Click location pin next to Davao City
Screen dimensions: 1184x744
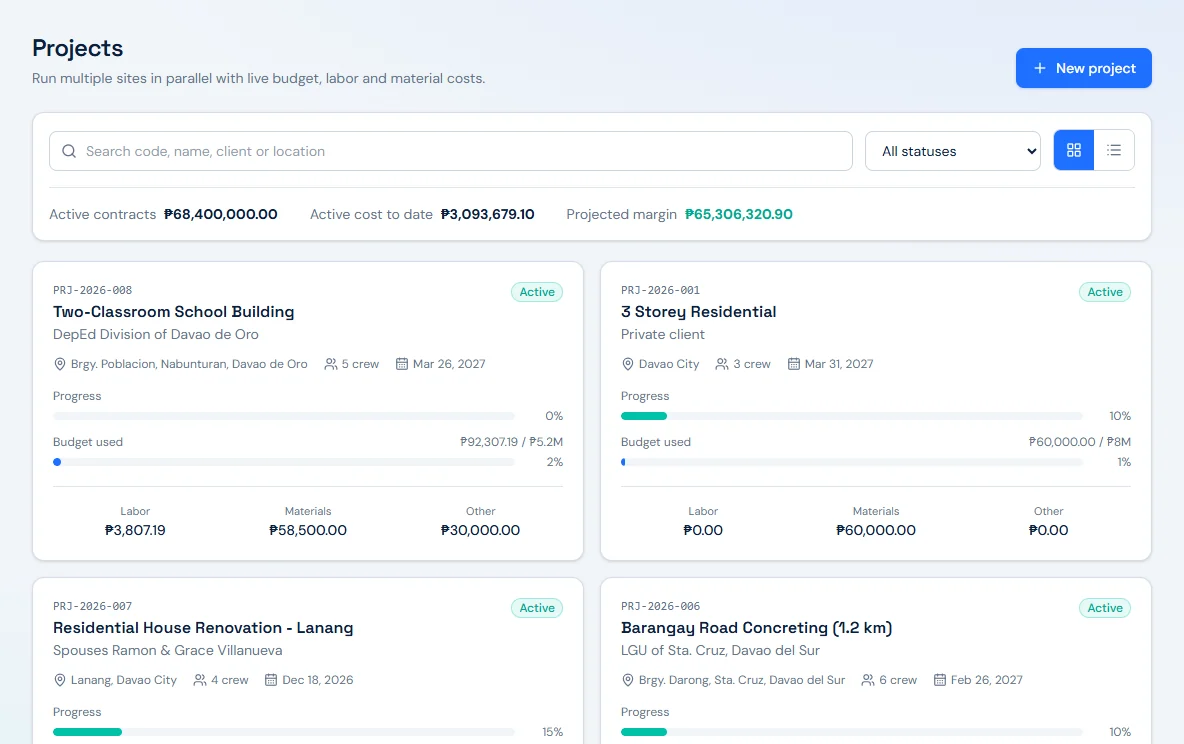click(627, 364)
